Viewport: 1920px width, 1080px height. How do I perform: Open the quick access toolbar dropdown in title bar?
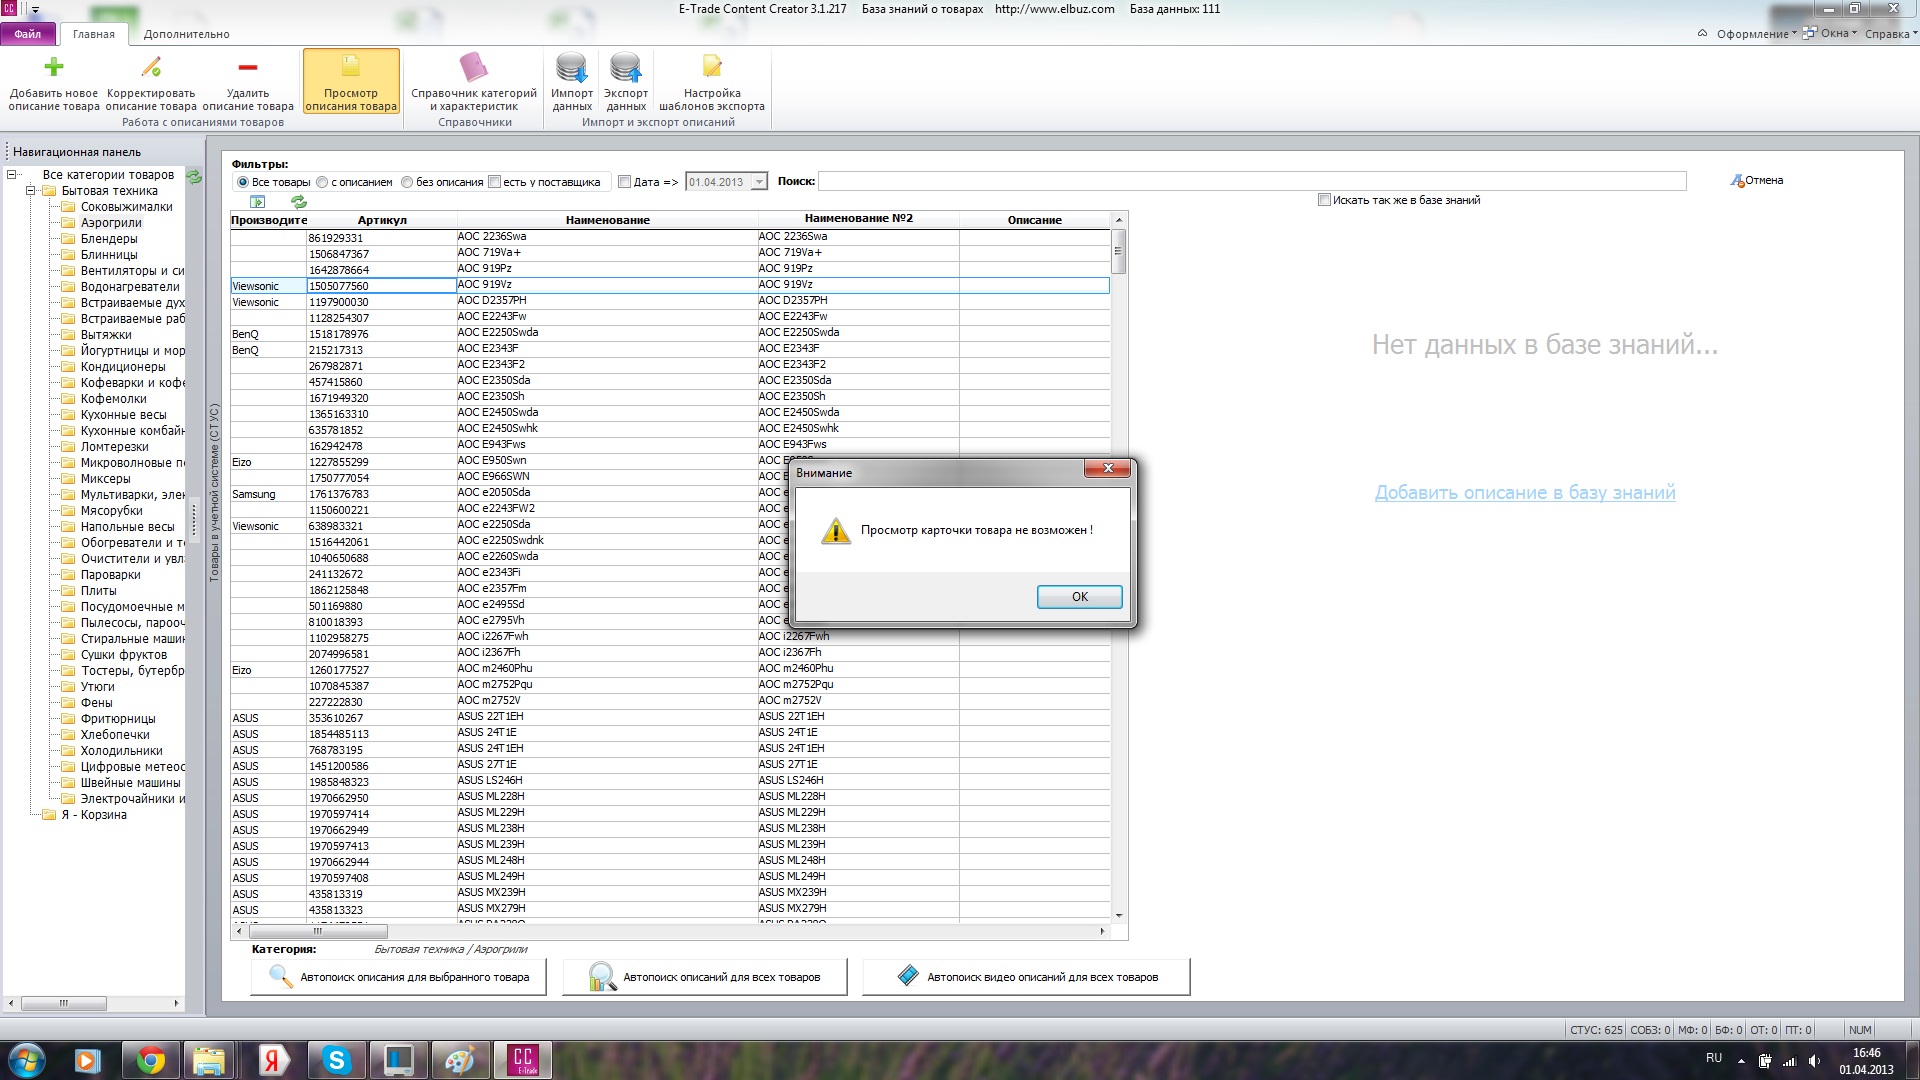35,10
